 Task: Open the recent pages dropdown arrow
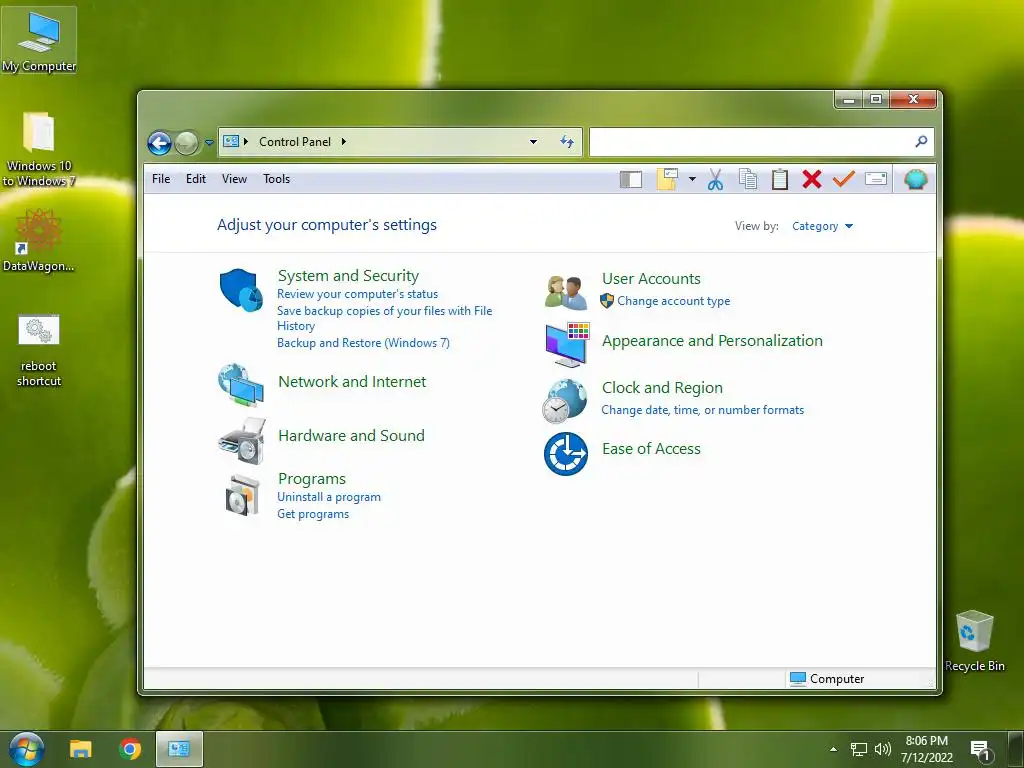click(x=209, y=142)
